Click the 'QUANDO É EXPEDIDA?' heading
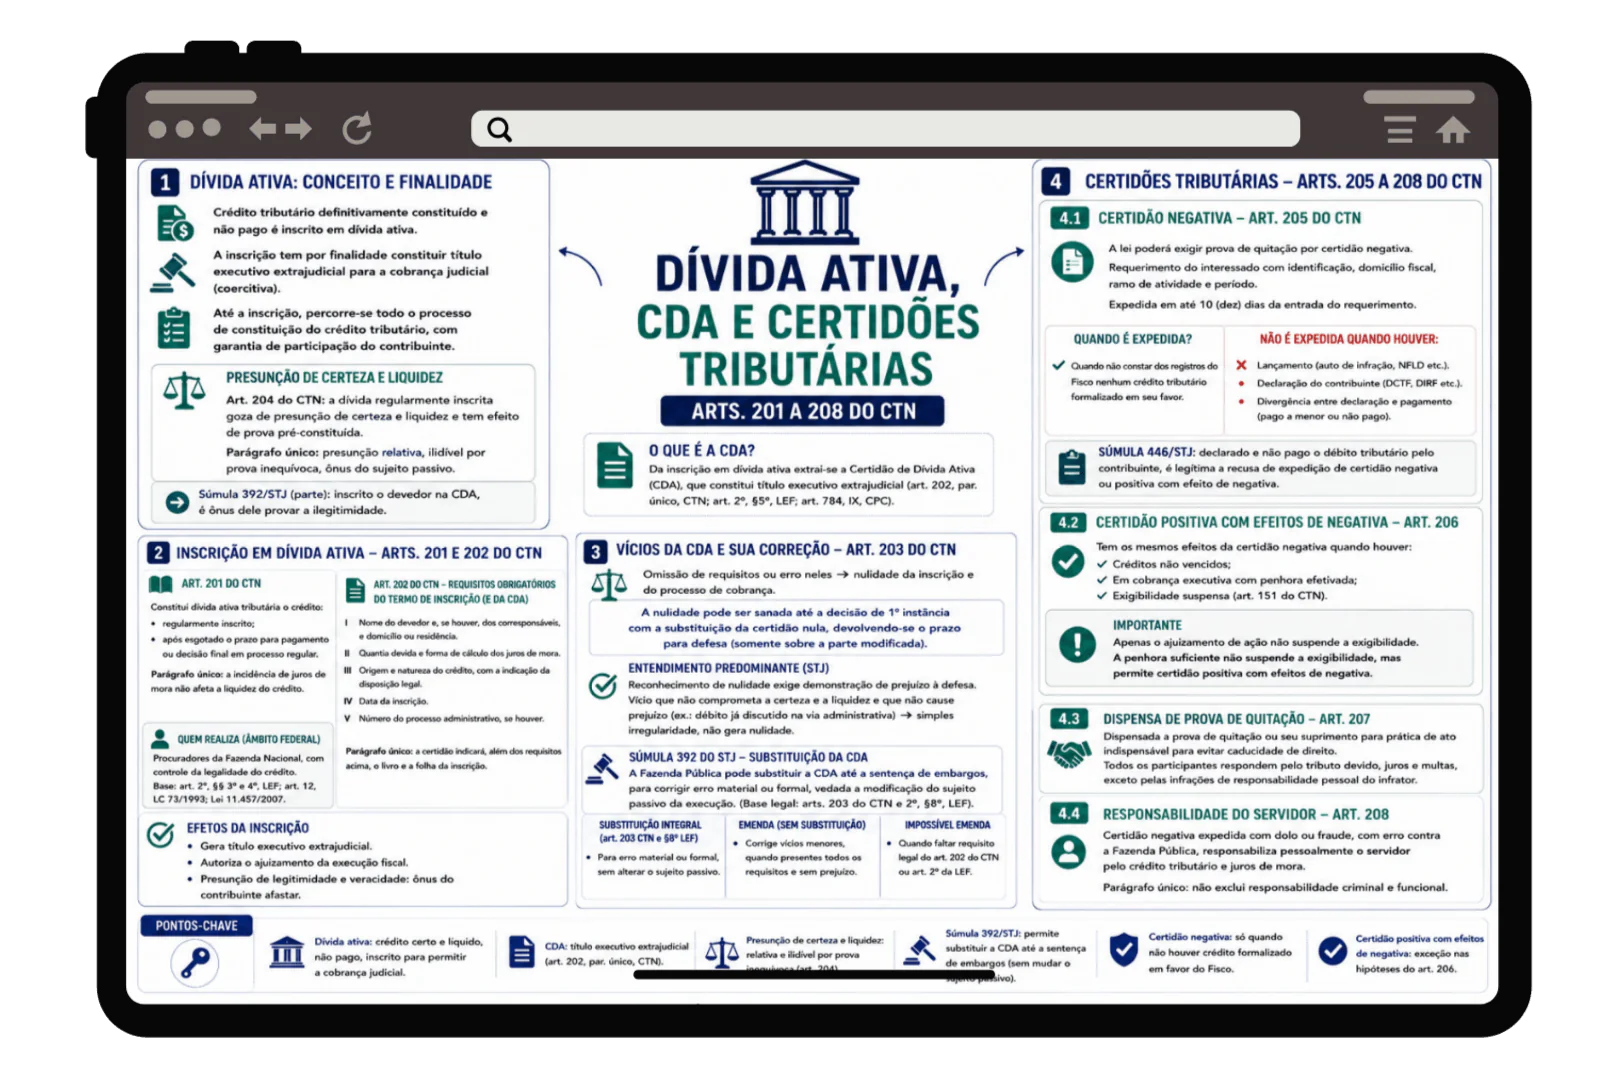 pyautogui.click(x=1133, y=339)
